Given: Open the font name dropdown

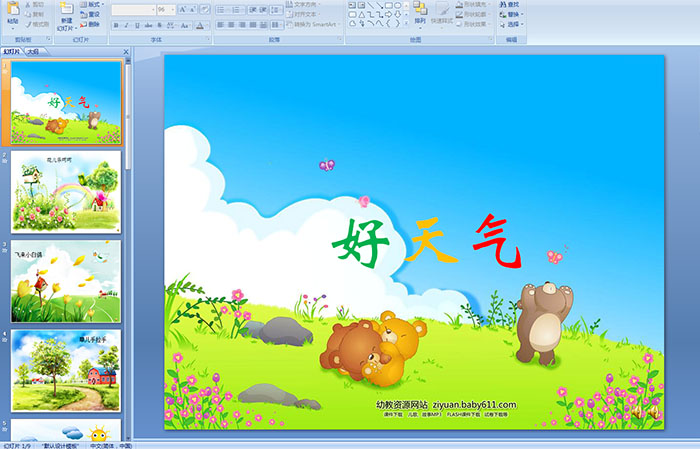Looking at the screenshot, I should coord(153,9).
